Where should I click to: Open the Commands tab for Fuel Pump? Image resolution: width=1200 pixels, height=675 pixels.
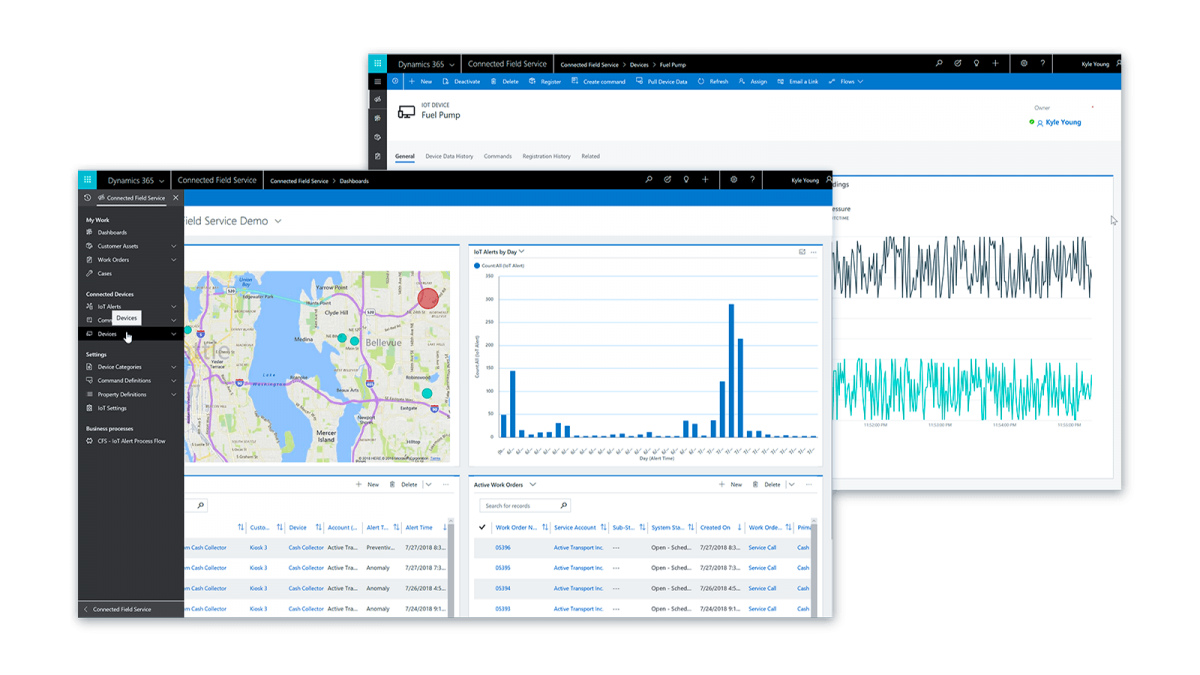pos(497,156)
